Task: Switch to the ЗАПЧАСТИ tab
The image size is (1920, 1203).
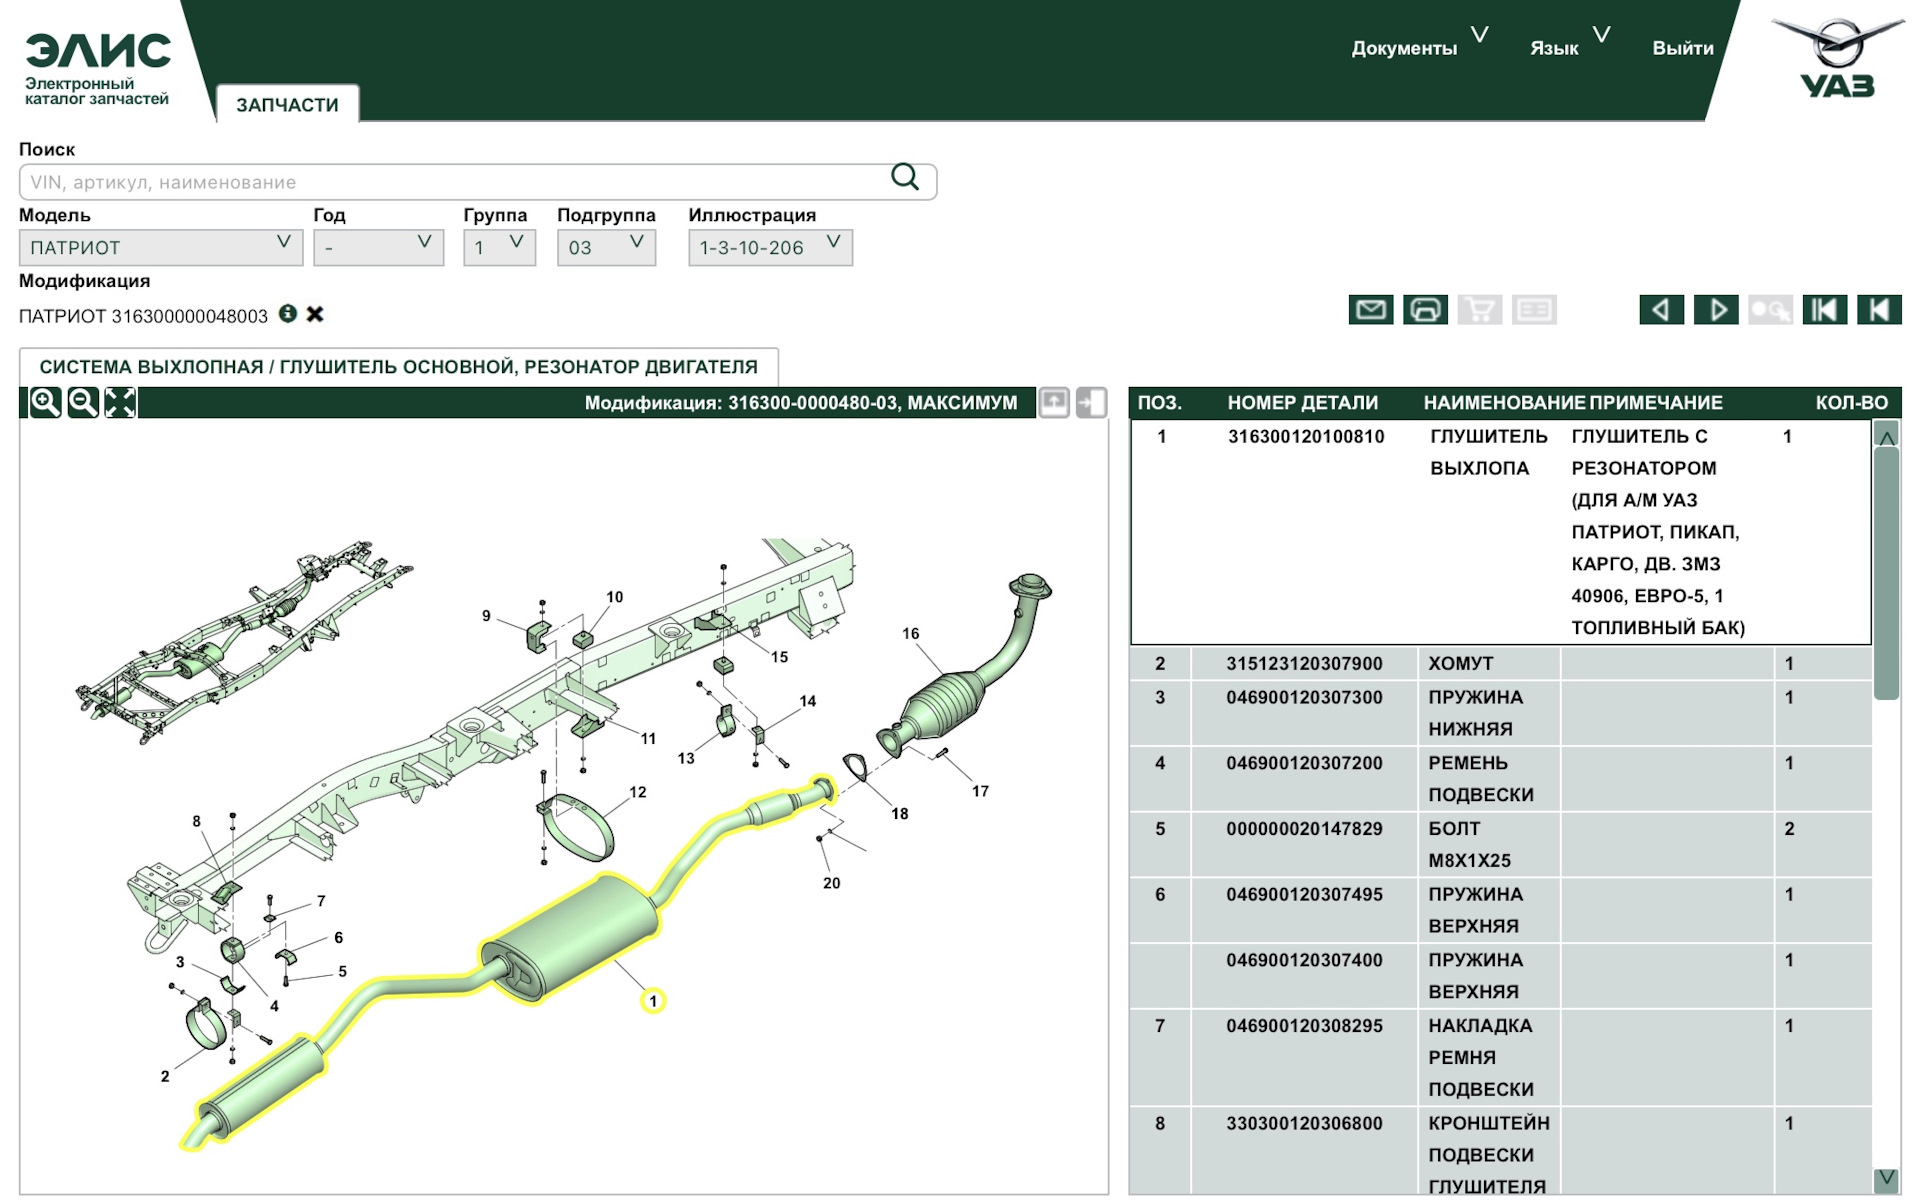Action: coord(287,104)
